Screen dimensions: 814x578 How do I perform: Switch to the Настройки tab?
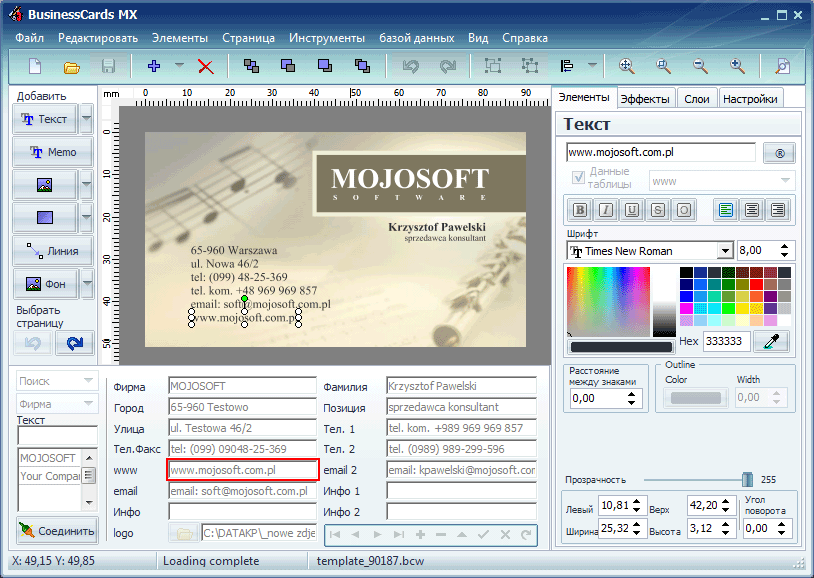[750, 99]
